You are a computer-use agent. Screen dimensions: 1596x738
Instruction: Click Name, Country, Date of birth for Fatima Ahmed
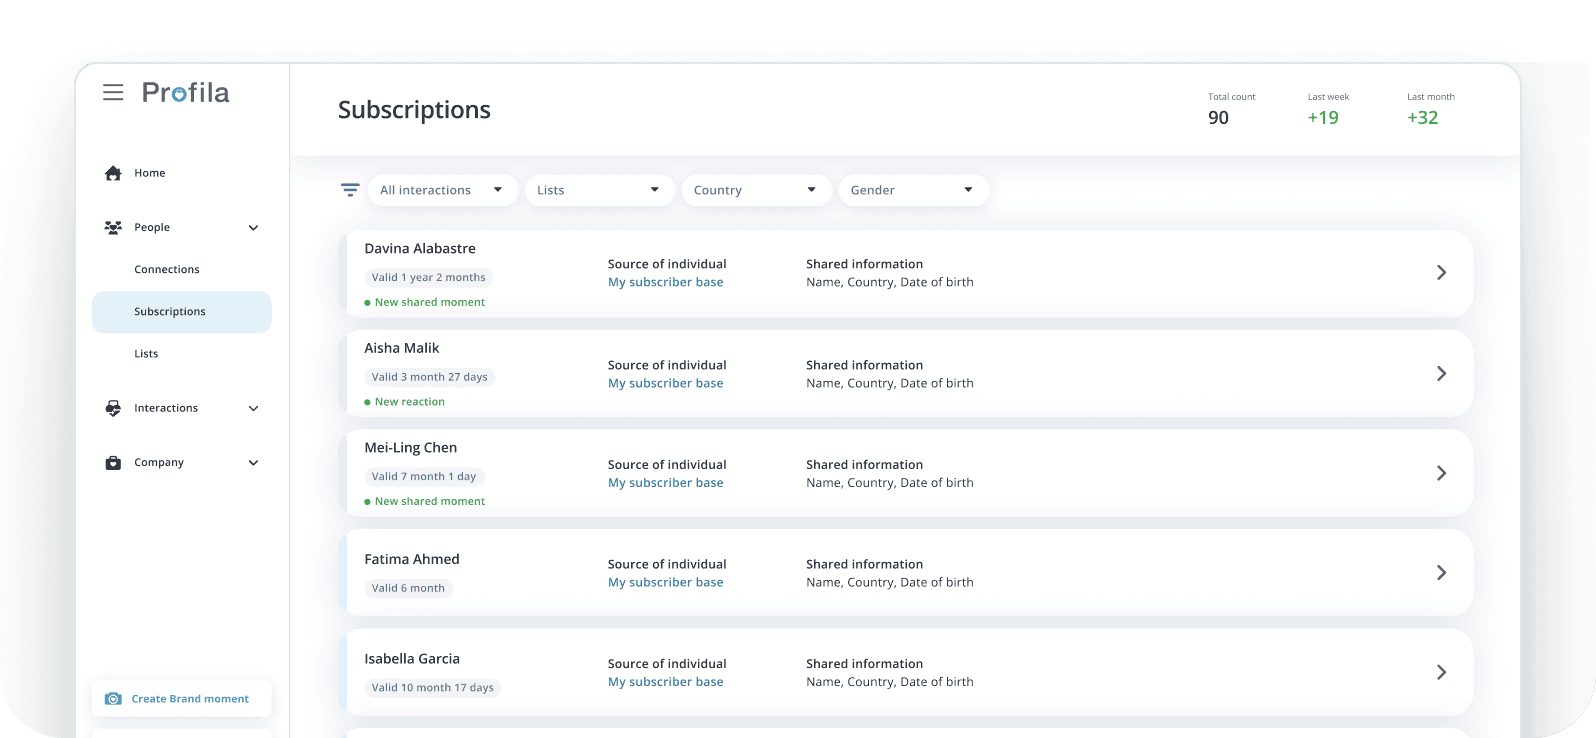890,582
